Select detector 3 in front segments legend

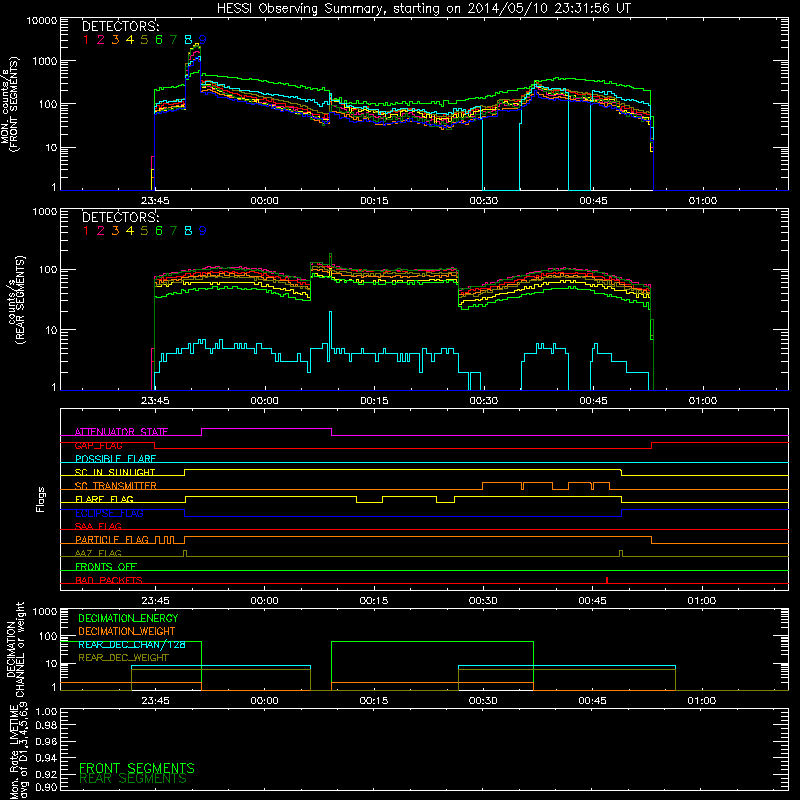pyautogui.click(x=115, y=40)
